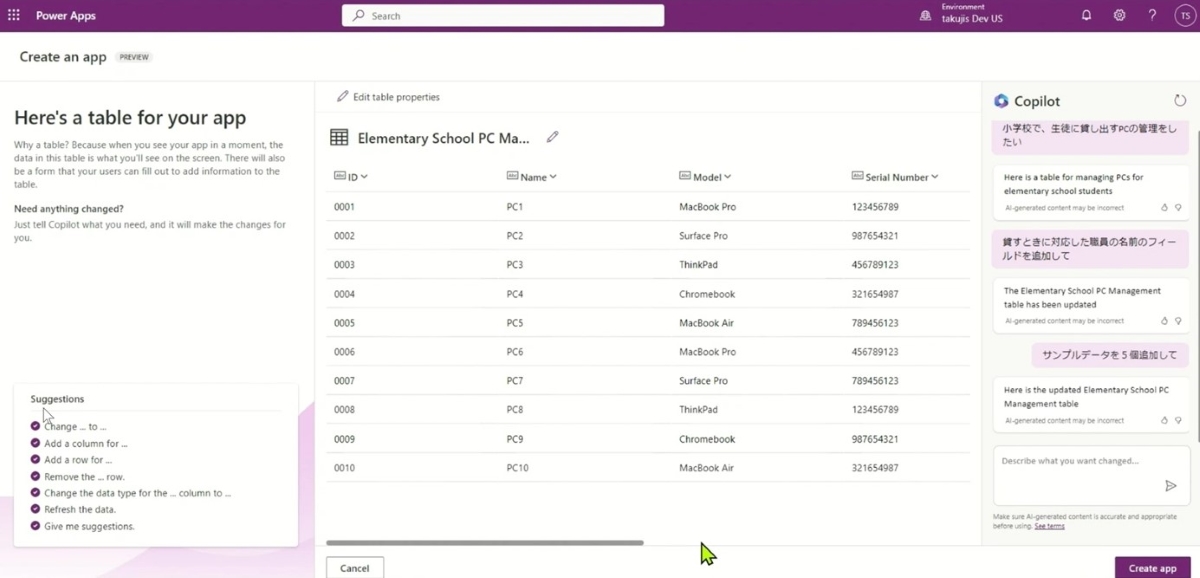Send the Copilot message arrow icon
This screenshot has height=578, width=1200.
tap(1171, 486)
